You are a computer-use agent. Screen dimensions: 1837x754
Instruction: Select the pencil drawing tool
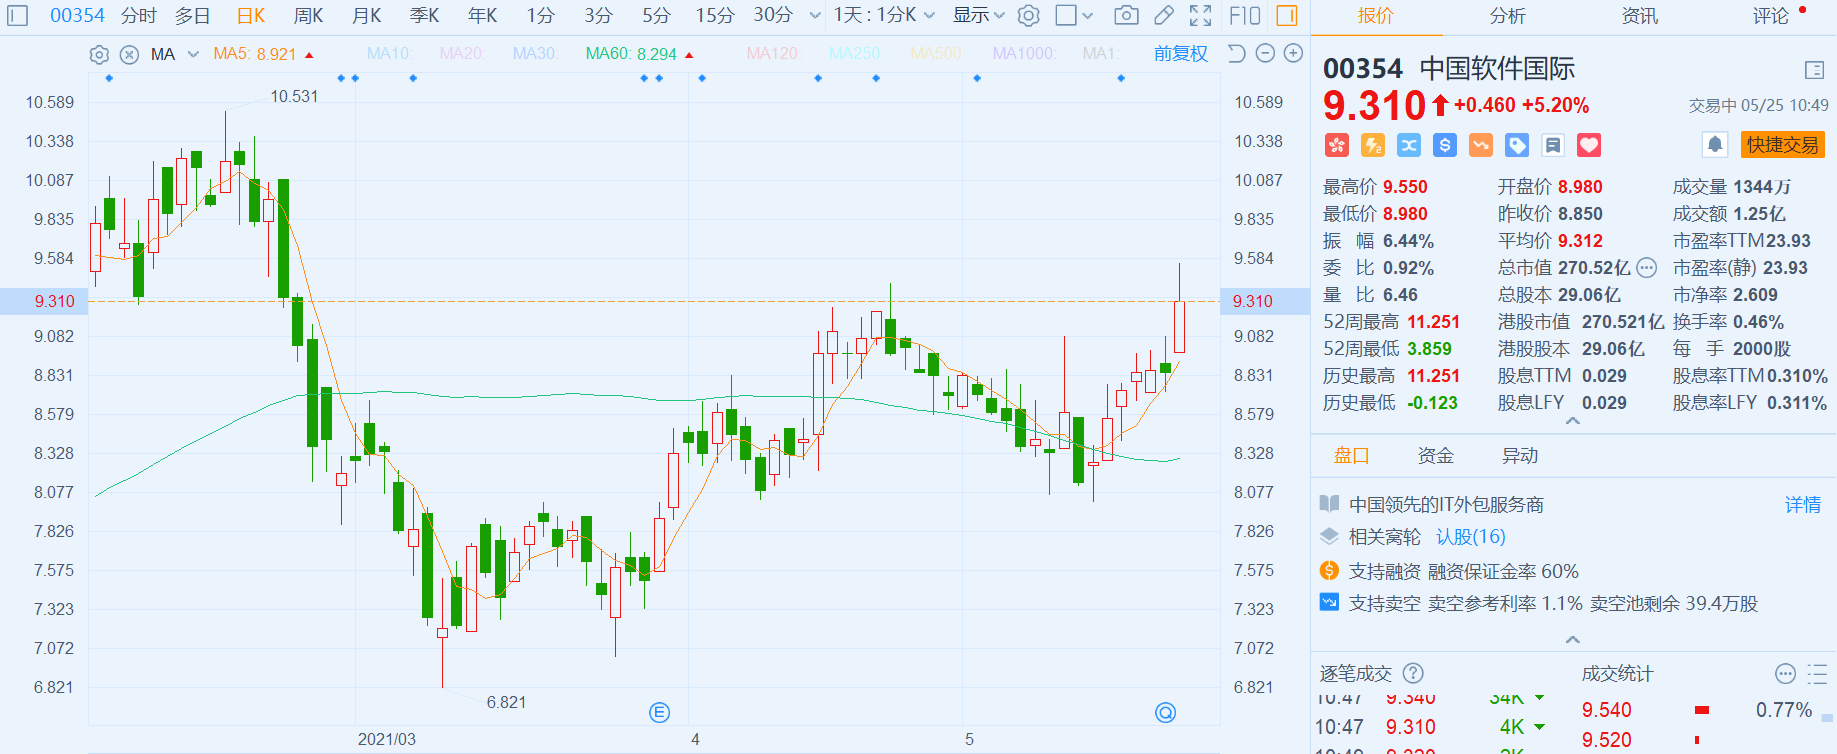coord(1163,15)
